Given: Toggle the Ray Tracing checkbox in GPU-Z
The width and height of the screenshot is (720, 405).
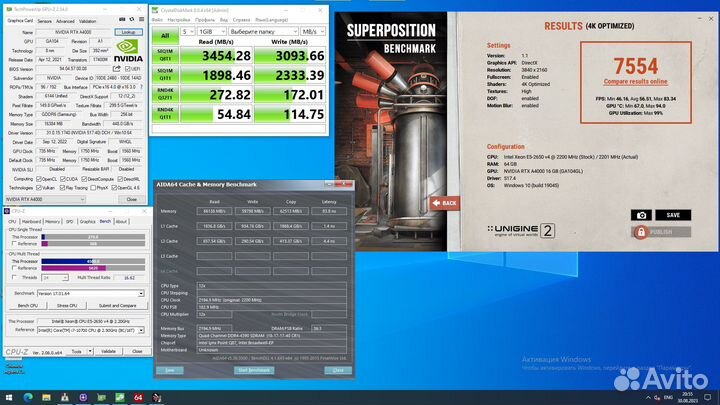Looking at the screenshot, I should coord(63,188).
